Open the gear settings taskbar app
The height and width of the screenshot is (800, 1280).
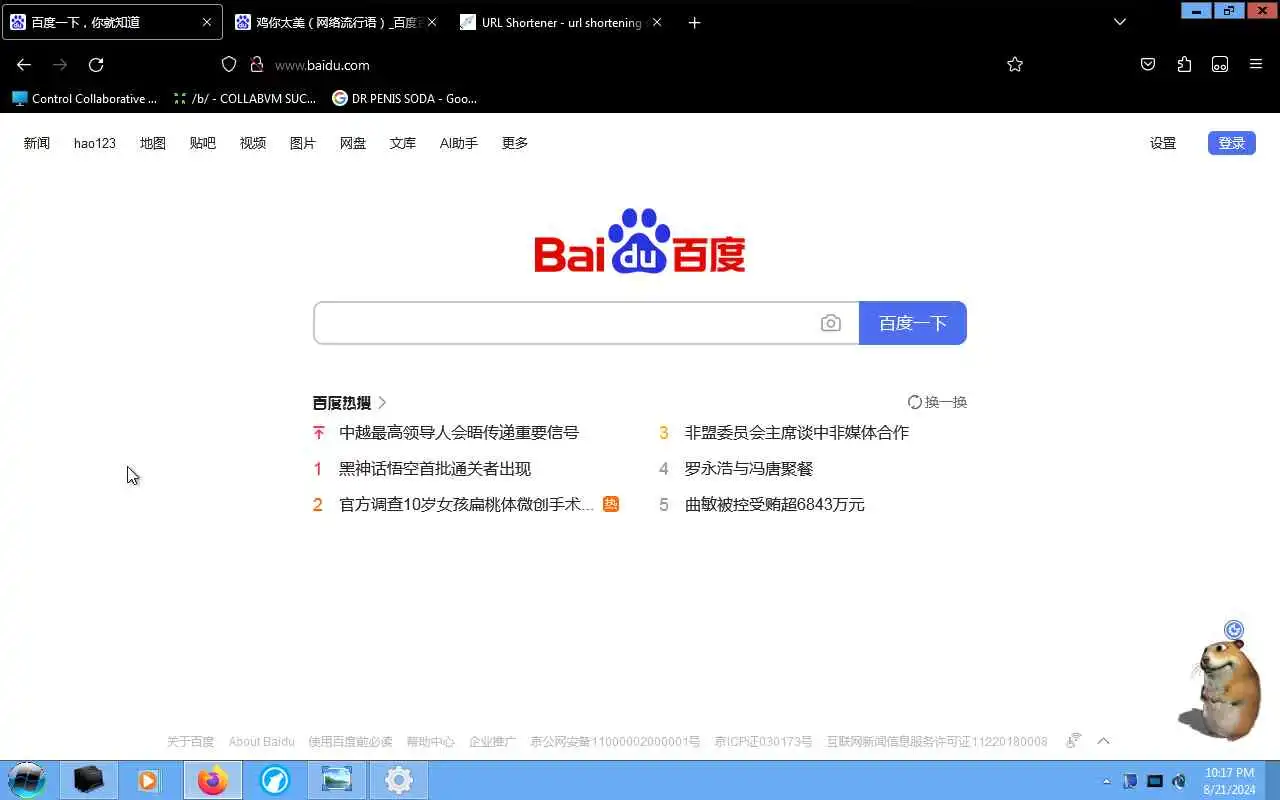[x=399, y=780]
